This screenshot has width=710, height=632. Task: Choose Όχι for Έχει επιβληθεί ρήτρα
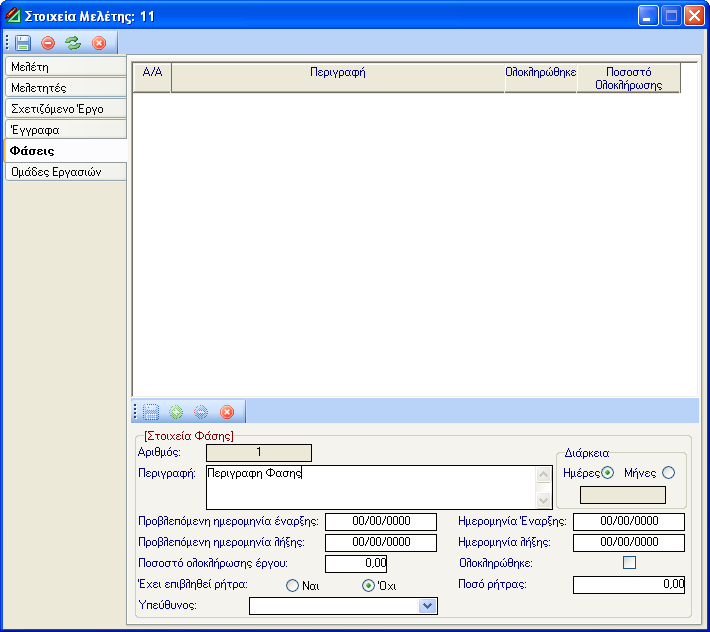pyautogui.click(x=368, y=585)
